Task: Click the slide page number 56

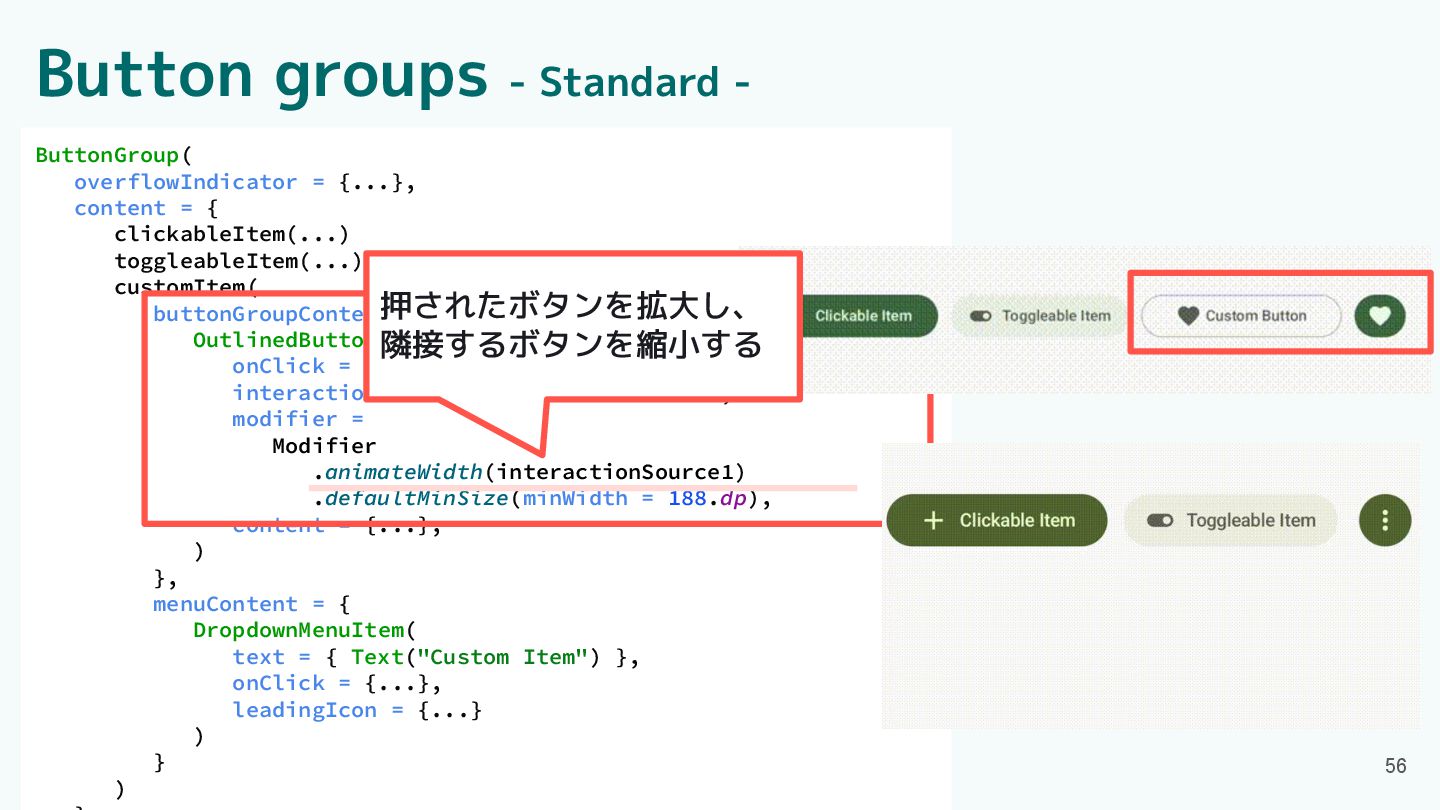Action: (x=1395, y=766)
